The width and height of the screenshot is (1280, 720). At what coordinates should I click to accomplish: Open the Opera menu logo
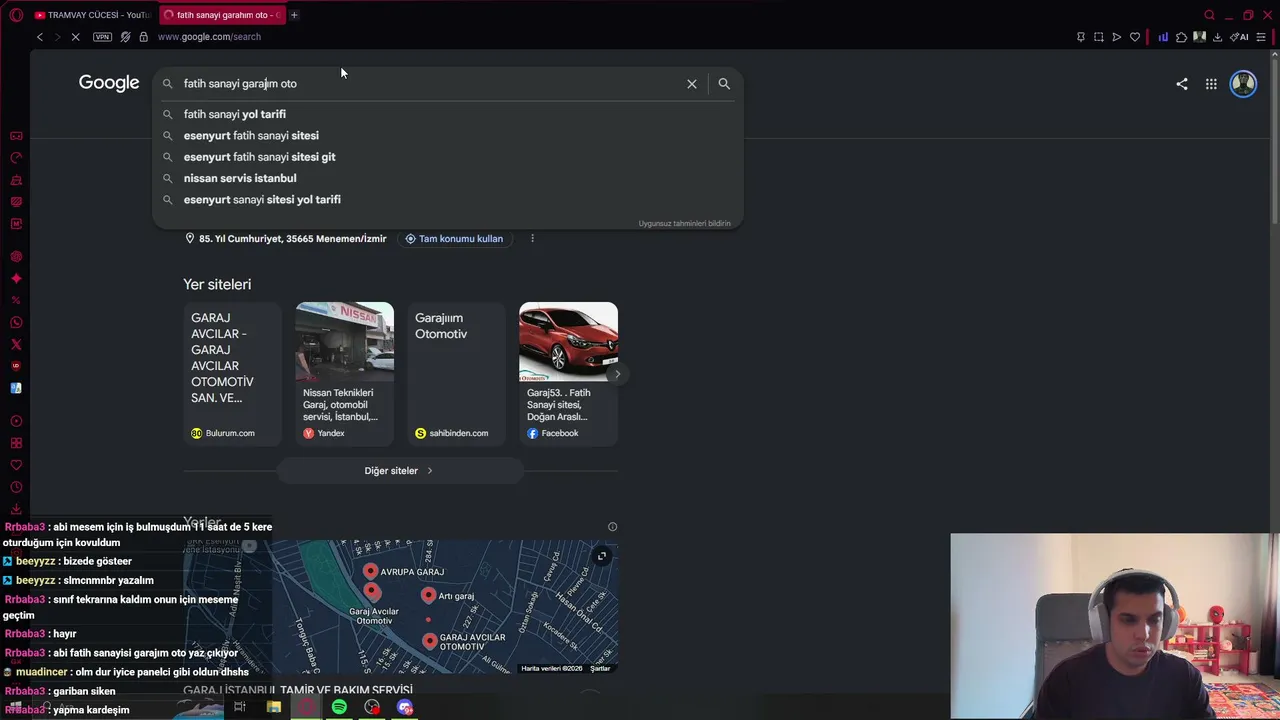tap(16, 15)
